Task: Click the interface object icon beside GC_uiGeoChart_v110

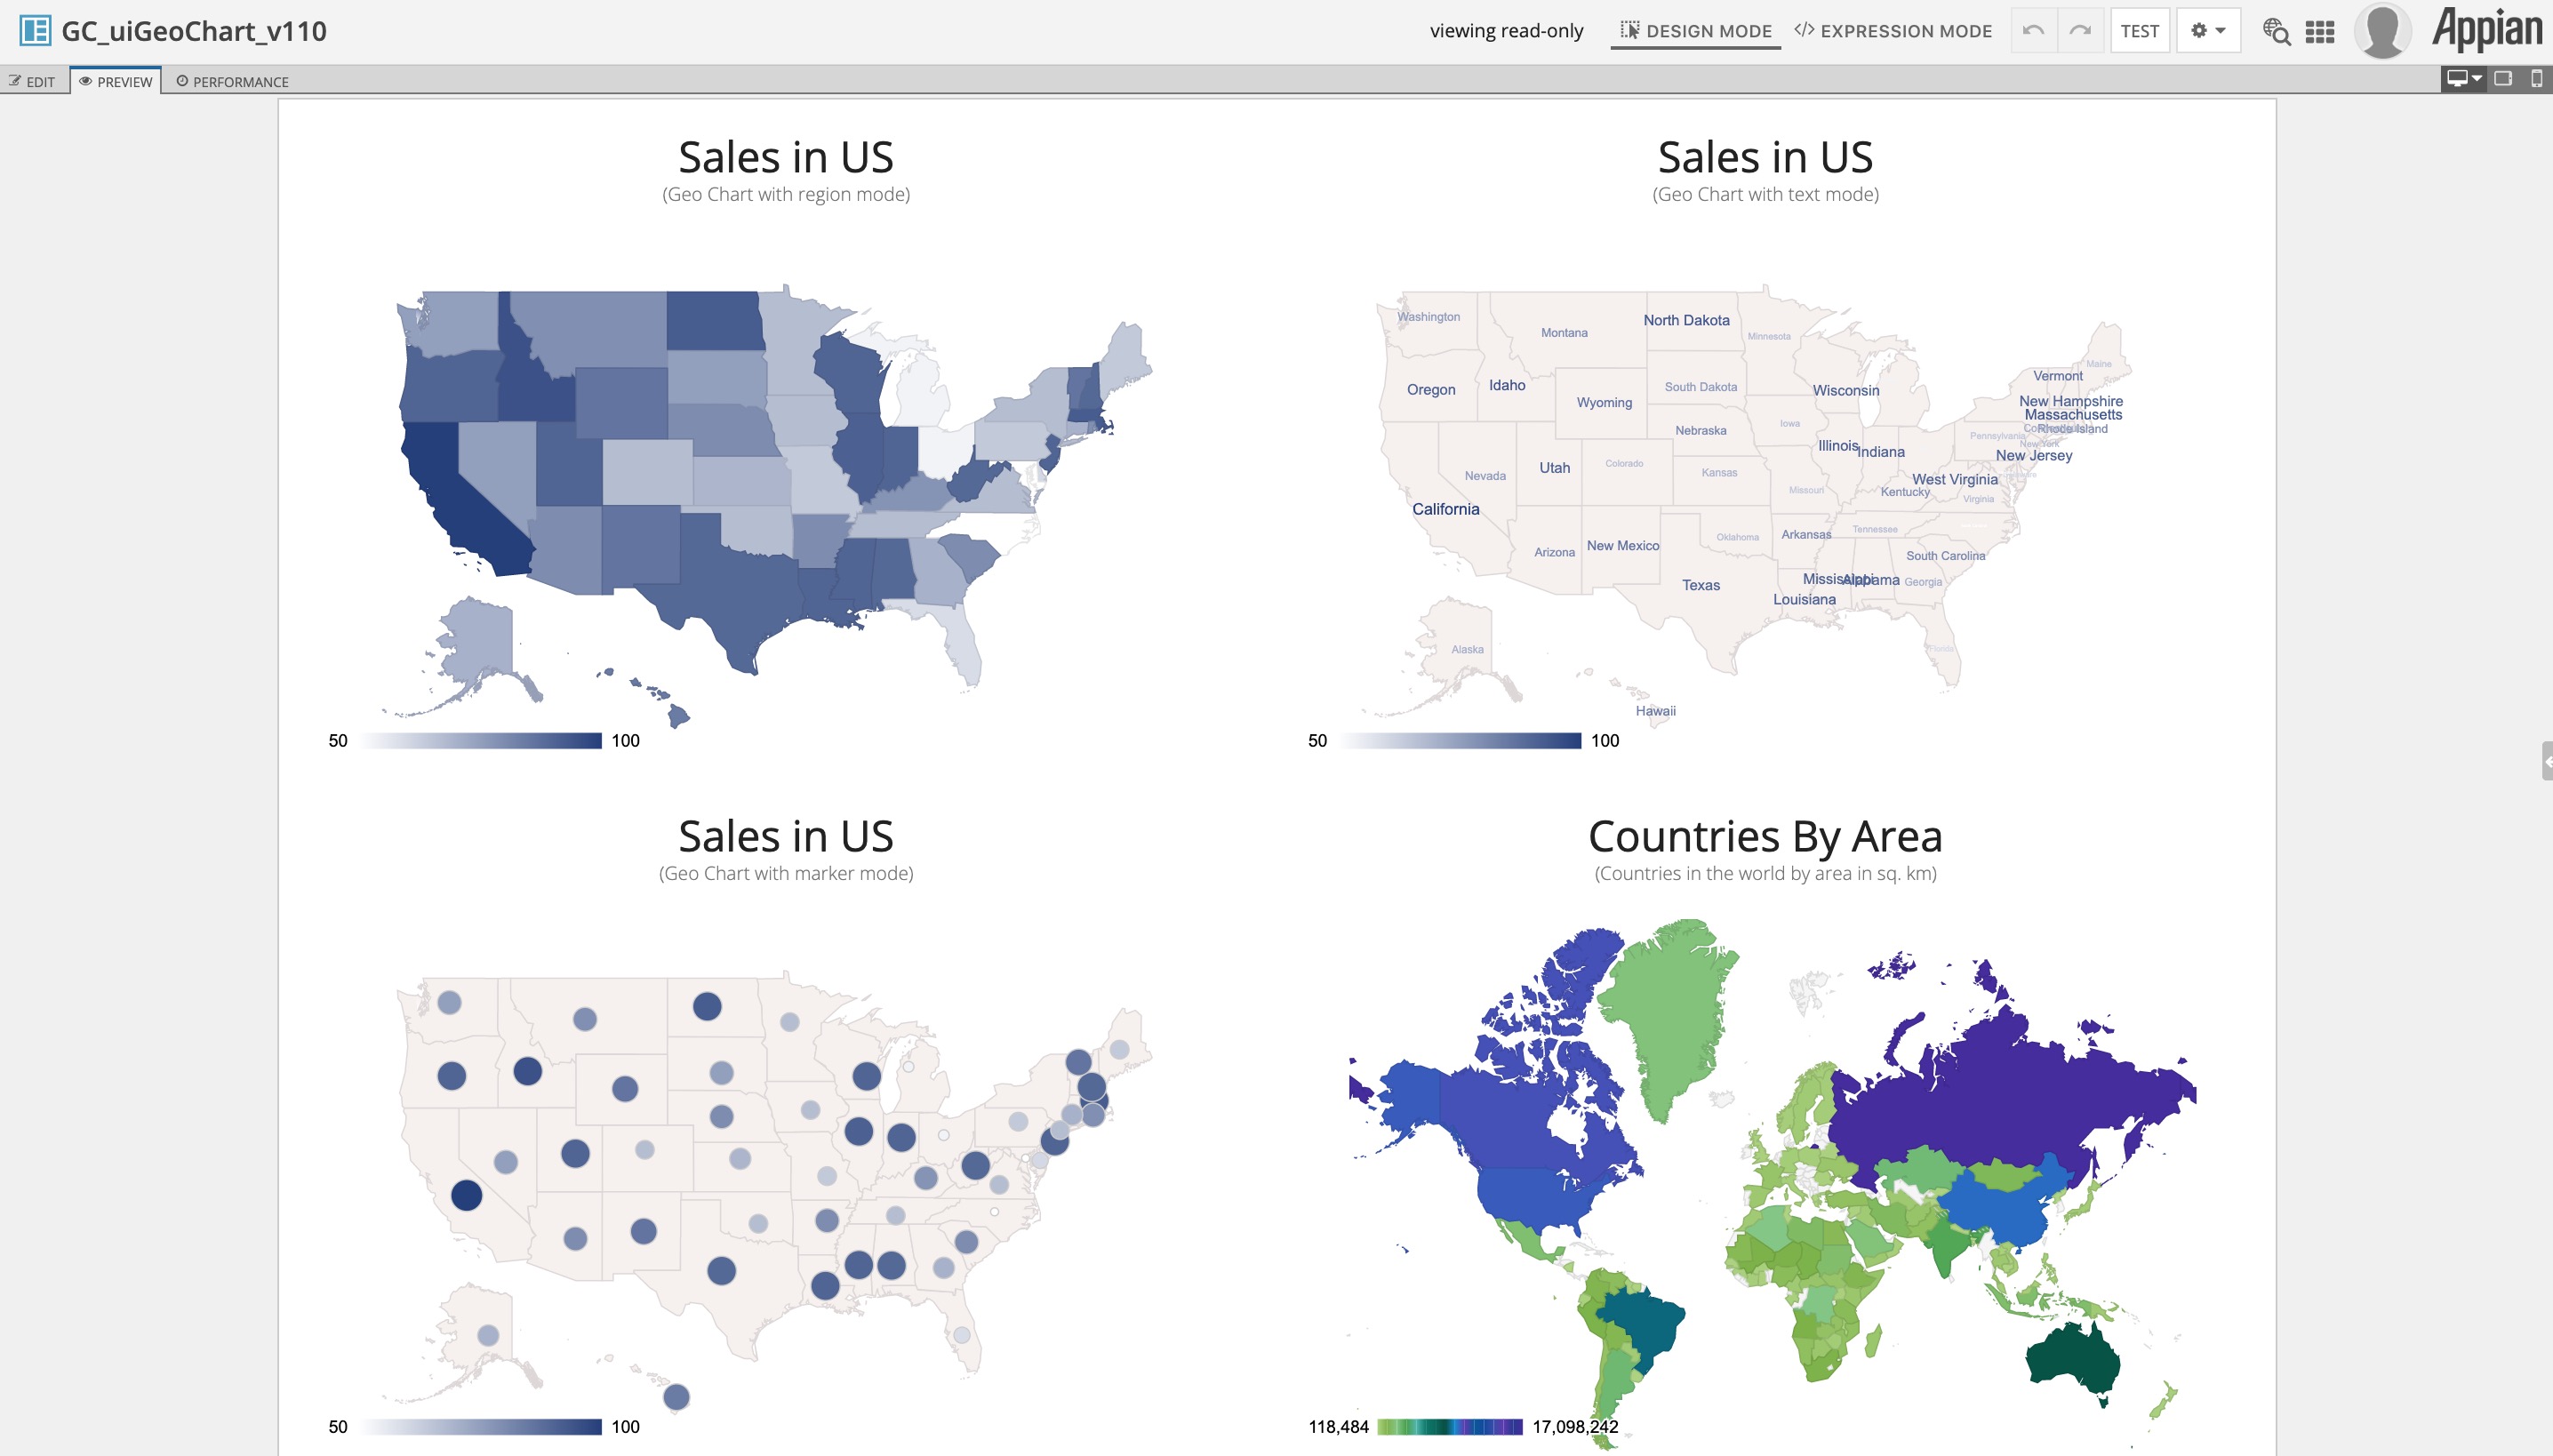Action: [35, 30]
